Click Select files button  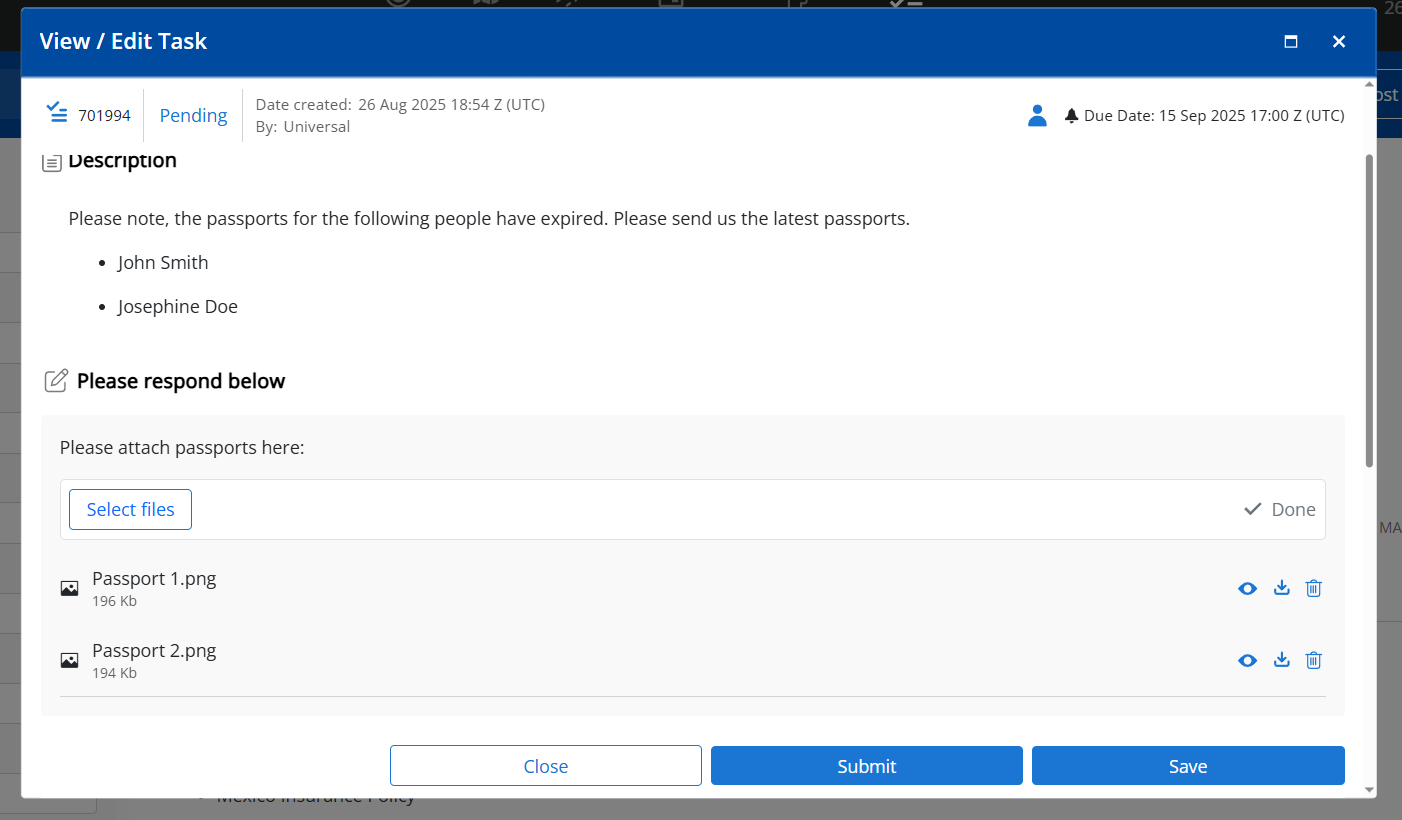130,509
